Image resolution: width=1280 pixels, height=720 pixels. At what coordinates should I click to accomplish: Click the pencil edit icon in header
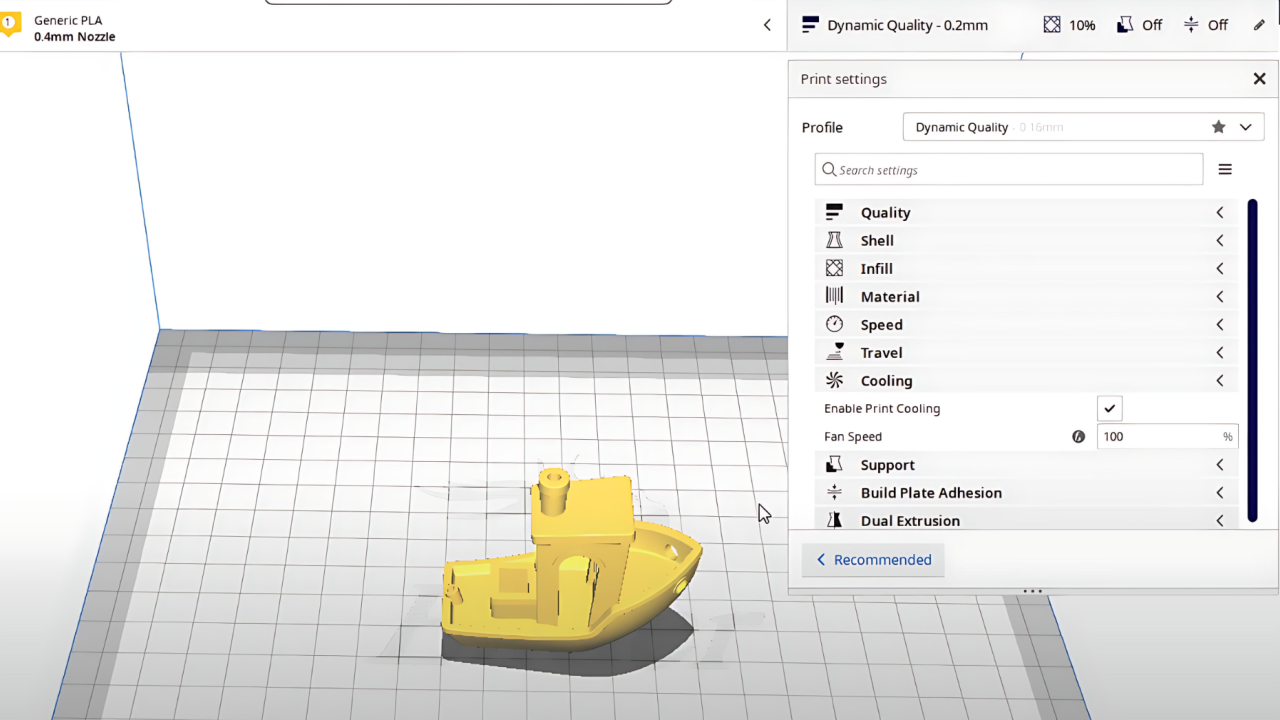1259,25
